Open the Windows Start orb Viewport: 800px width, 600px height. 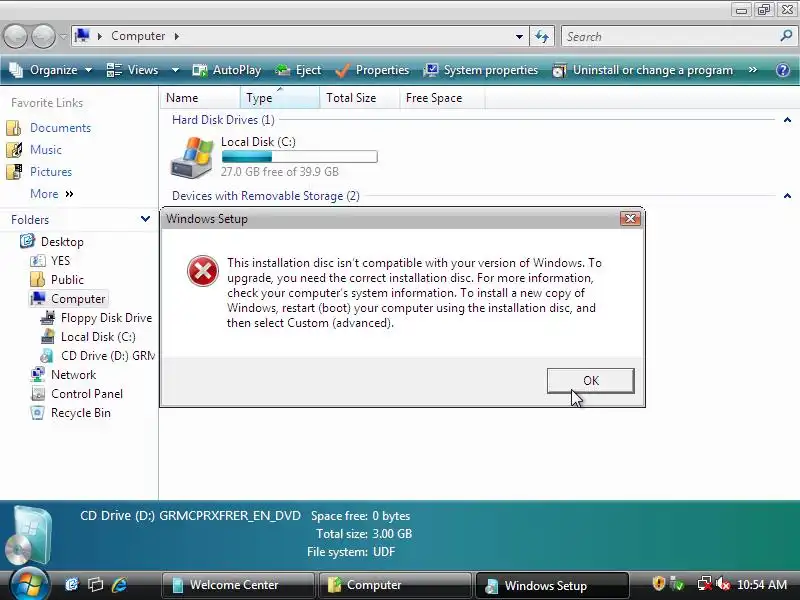point(29,583)
